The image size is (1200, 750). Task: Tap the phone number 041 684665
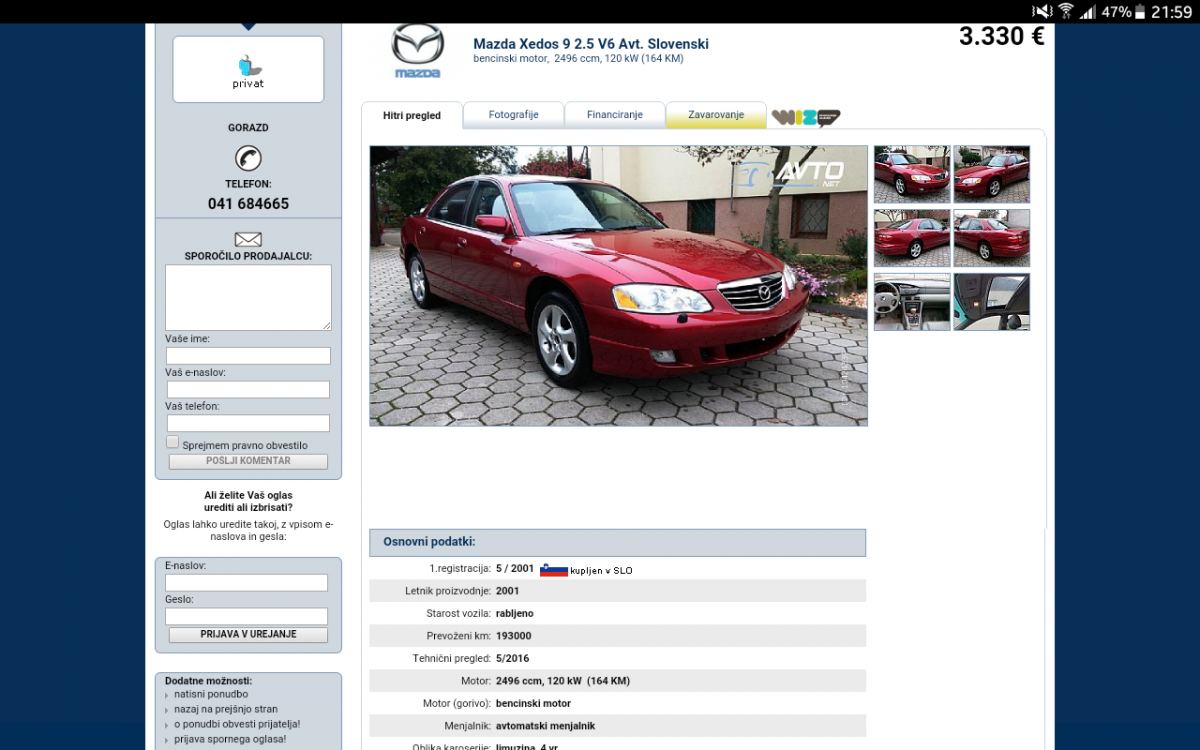(248, 204)
